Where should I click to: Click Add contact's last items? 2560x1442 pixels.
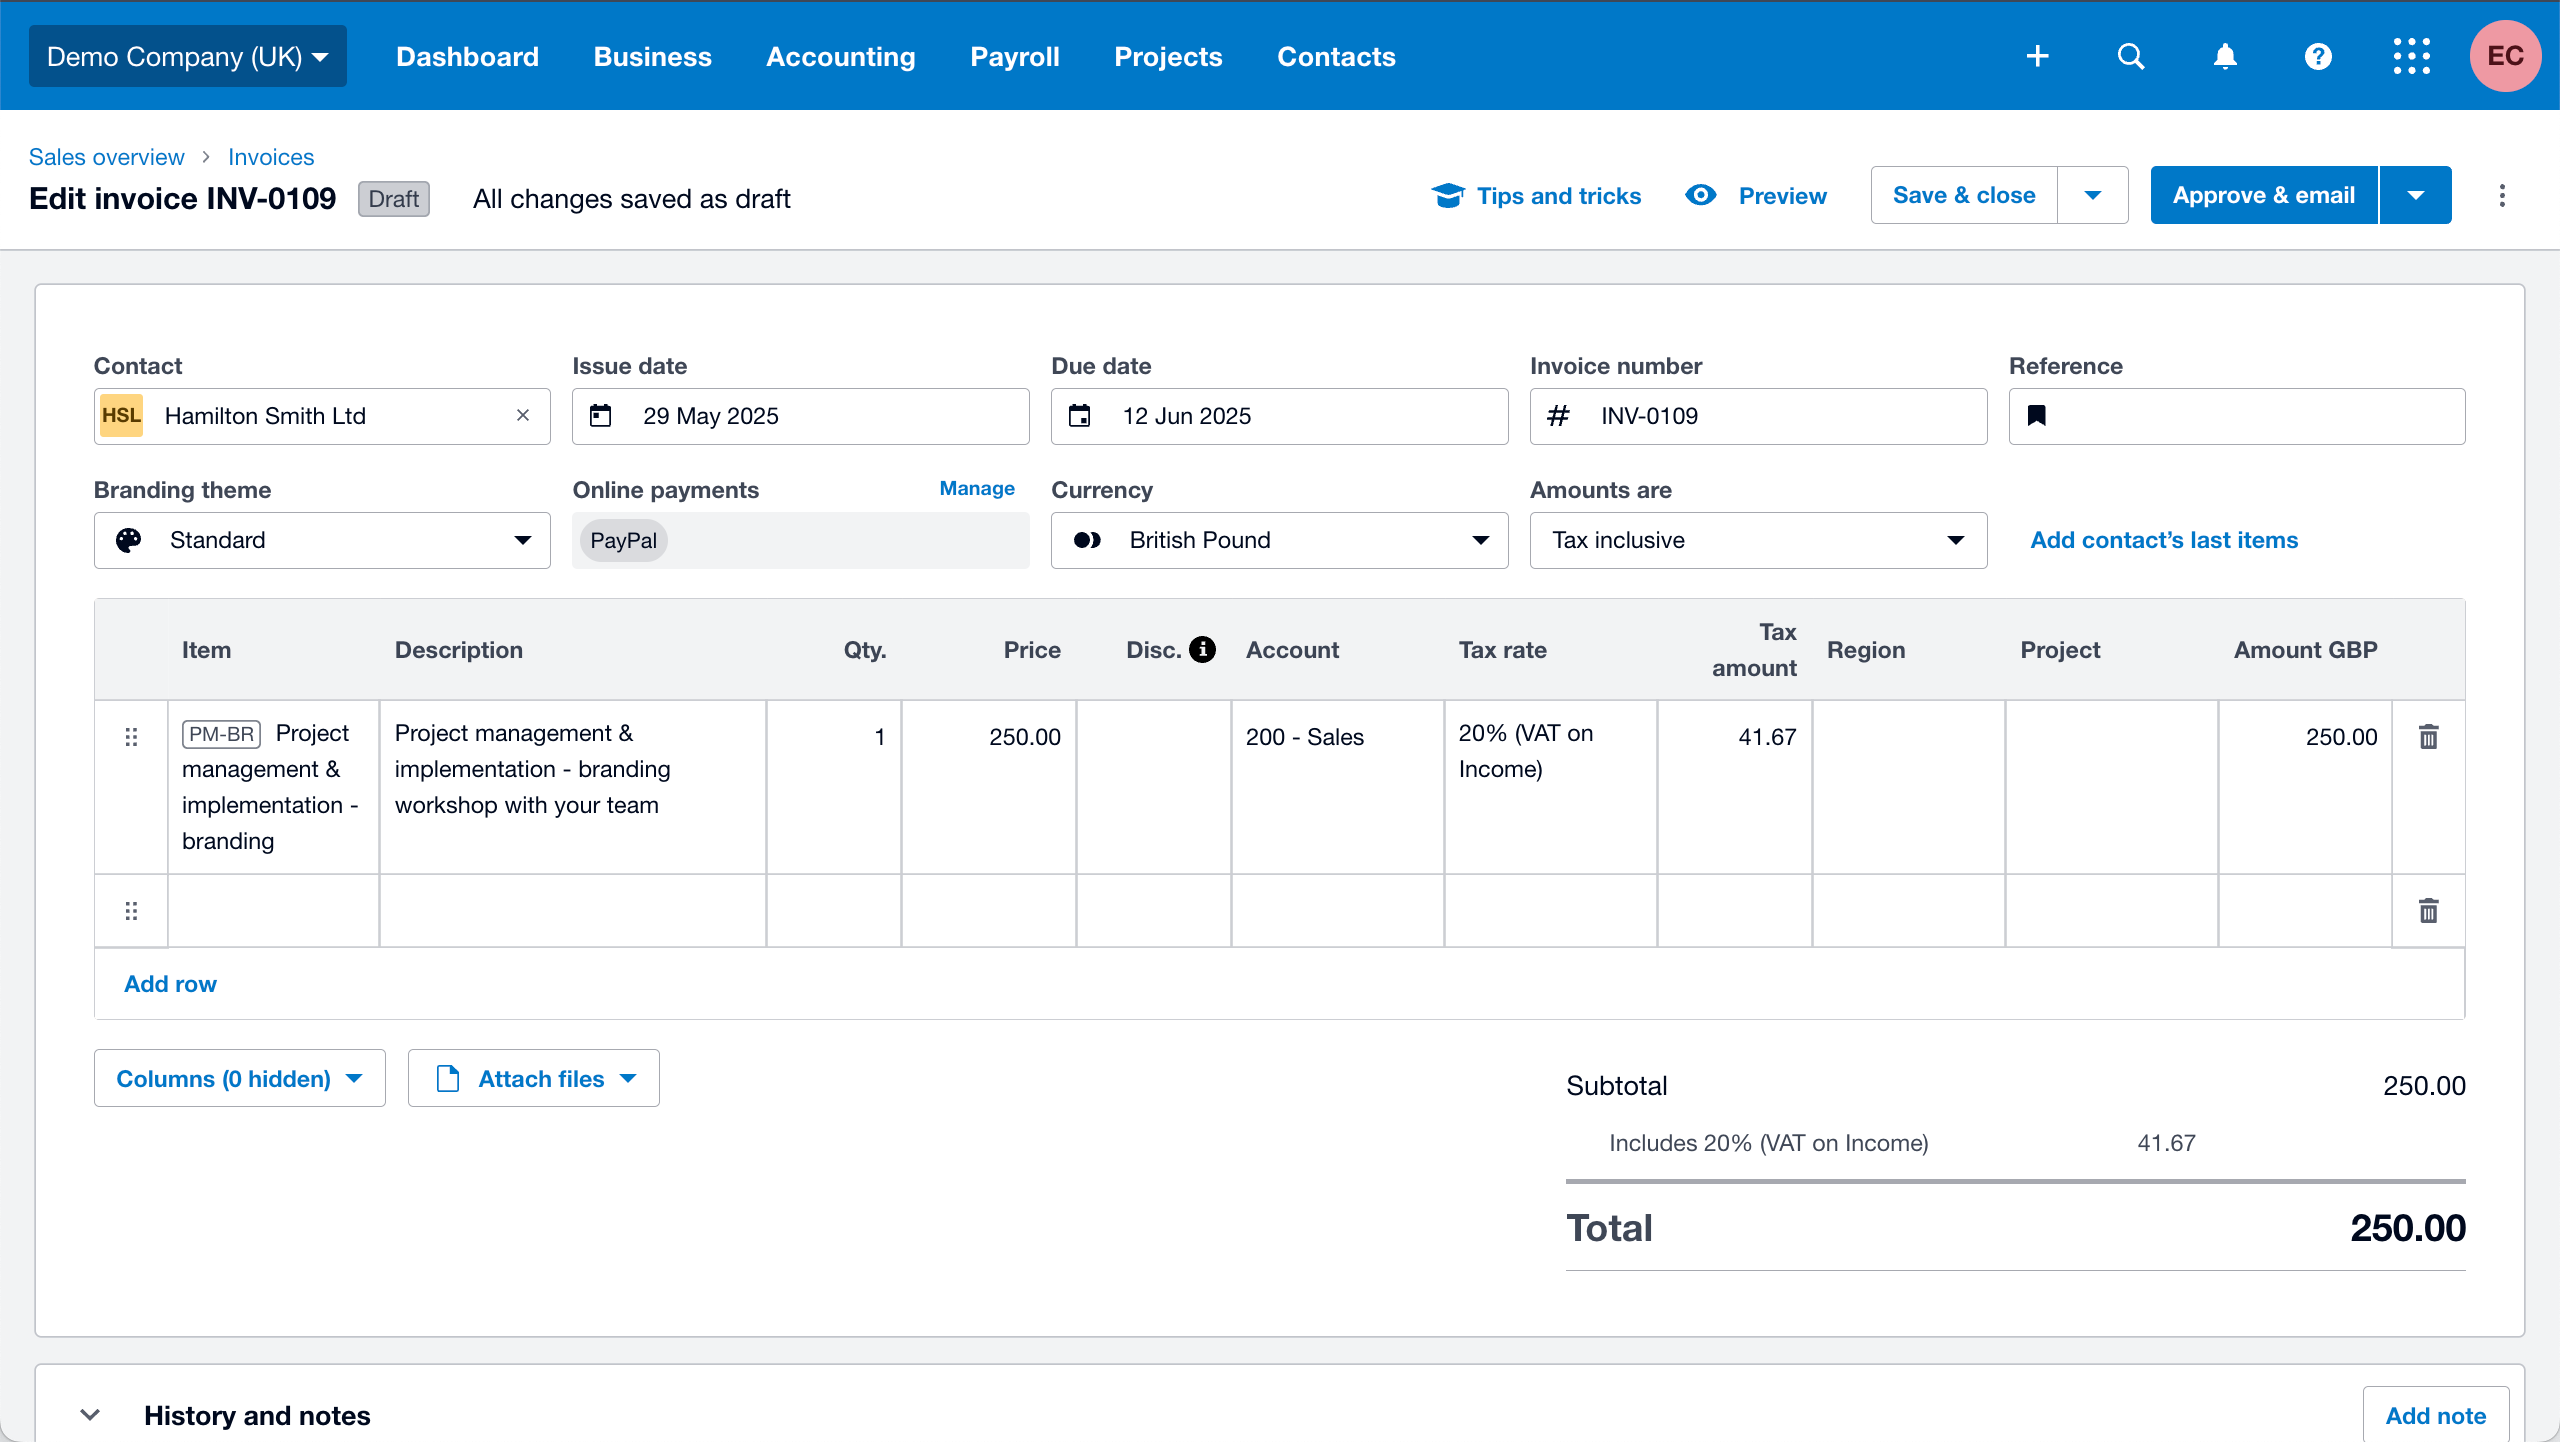pos(2163,540)
